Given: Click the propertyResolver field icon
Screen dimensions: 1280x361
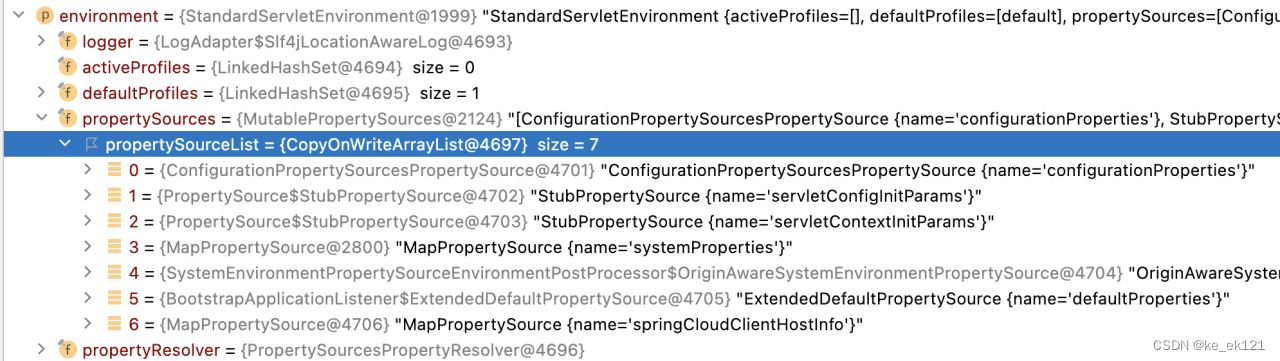Looking at the screenshot, I should pyautogui.click(x=68, y=349).
